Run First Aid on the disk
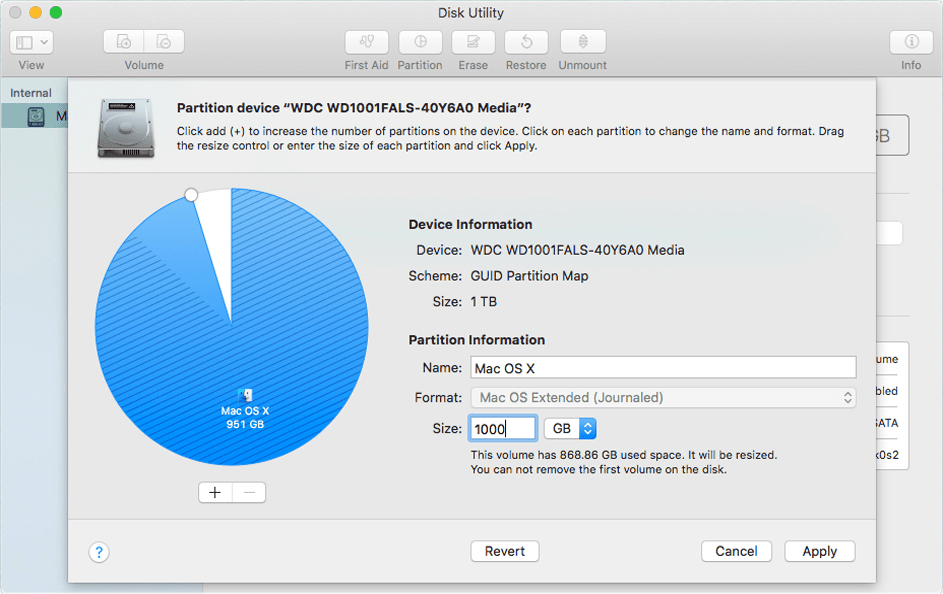943x594 pixels. pyautogui.click(x=366, y=42)
